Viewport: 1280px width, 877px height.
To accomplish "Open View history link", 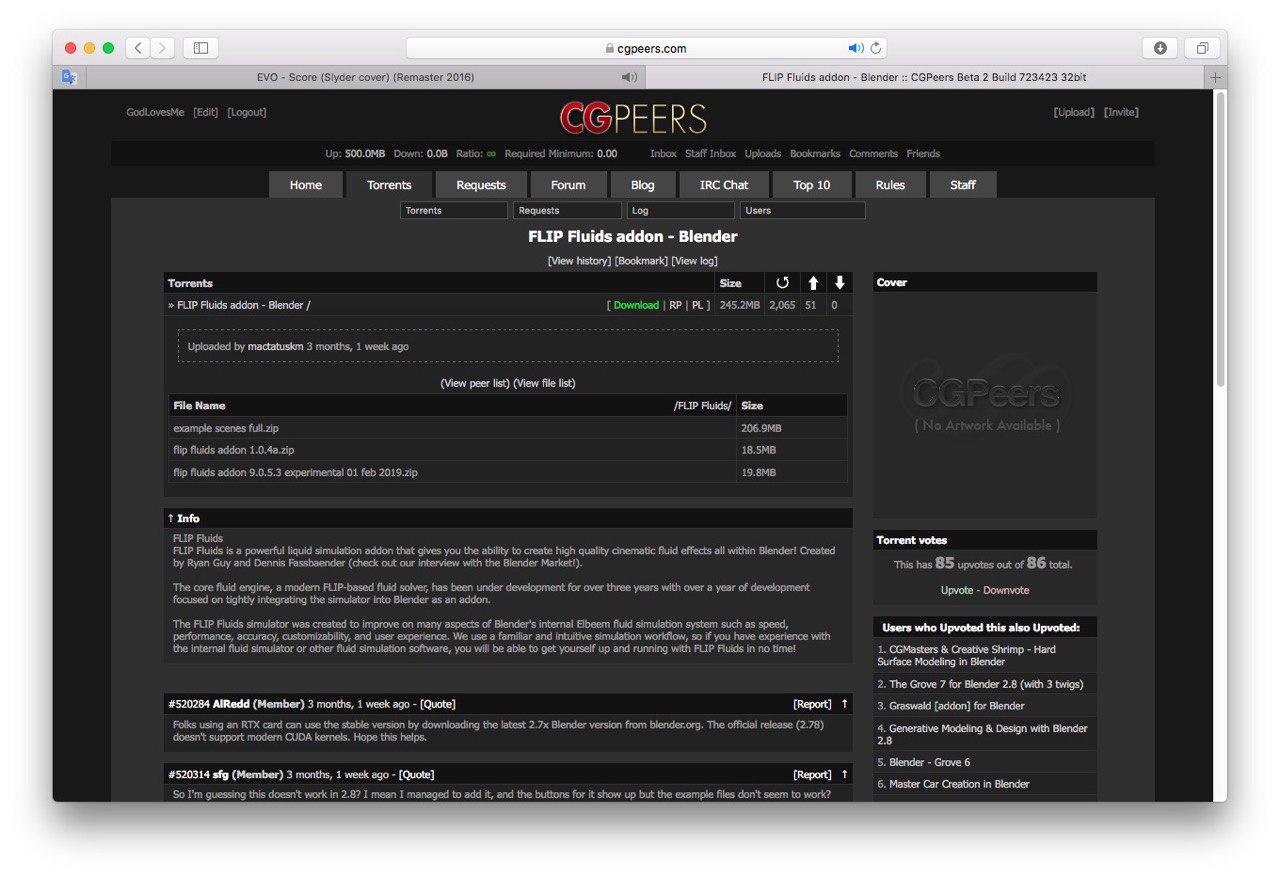I will coord(579,261).
